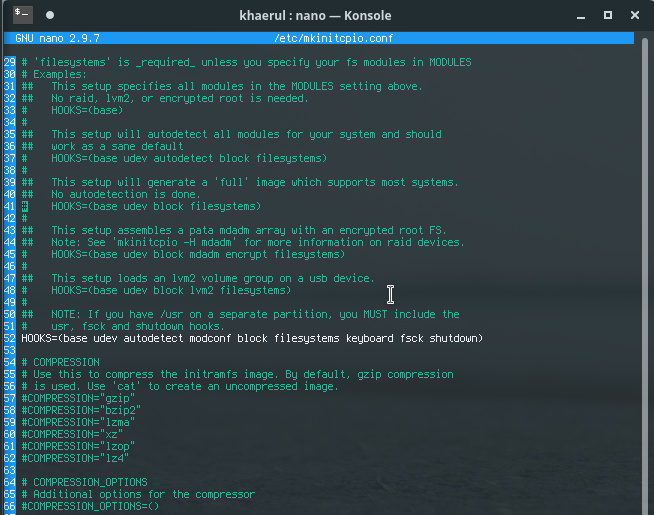
Task: Place cursor on active HOOKS= line 52
Action: tap(252, 338)
